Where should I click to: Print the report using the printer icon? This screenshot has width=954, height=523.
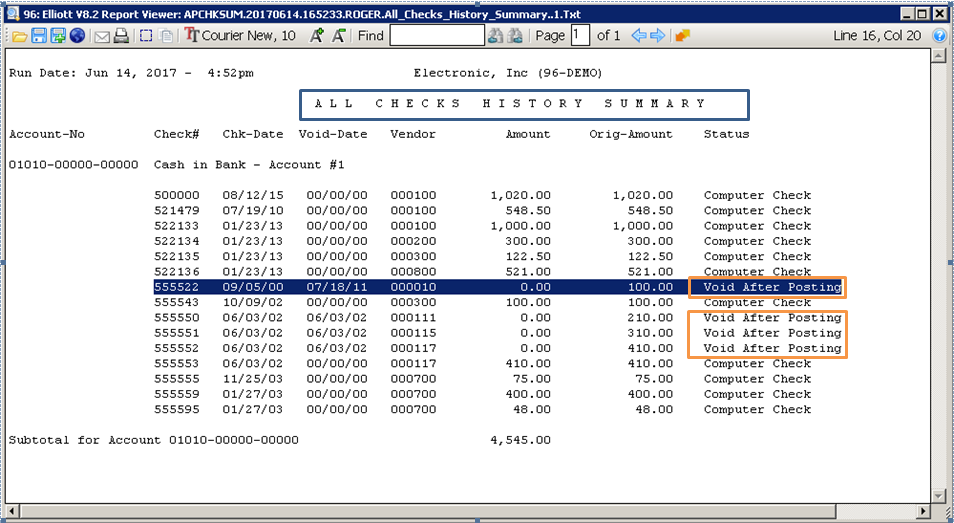tap(121, 36)
